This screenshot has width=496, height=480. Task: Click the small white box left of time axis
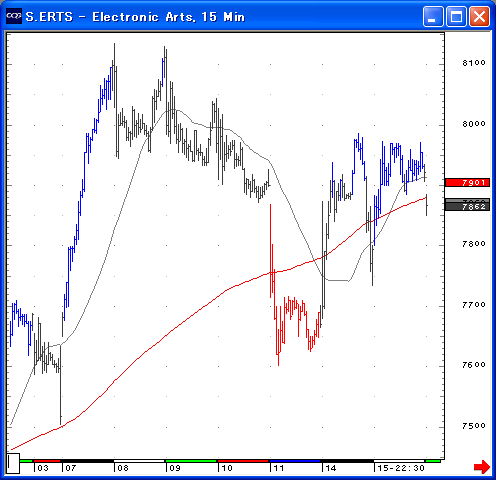click(13, 463)
